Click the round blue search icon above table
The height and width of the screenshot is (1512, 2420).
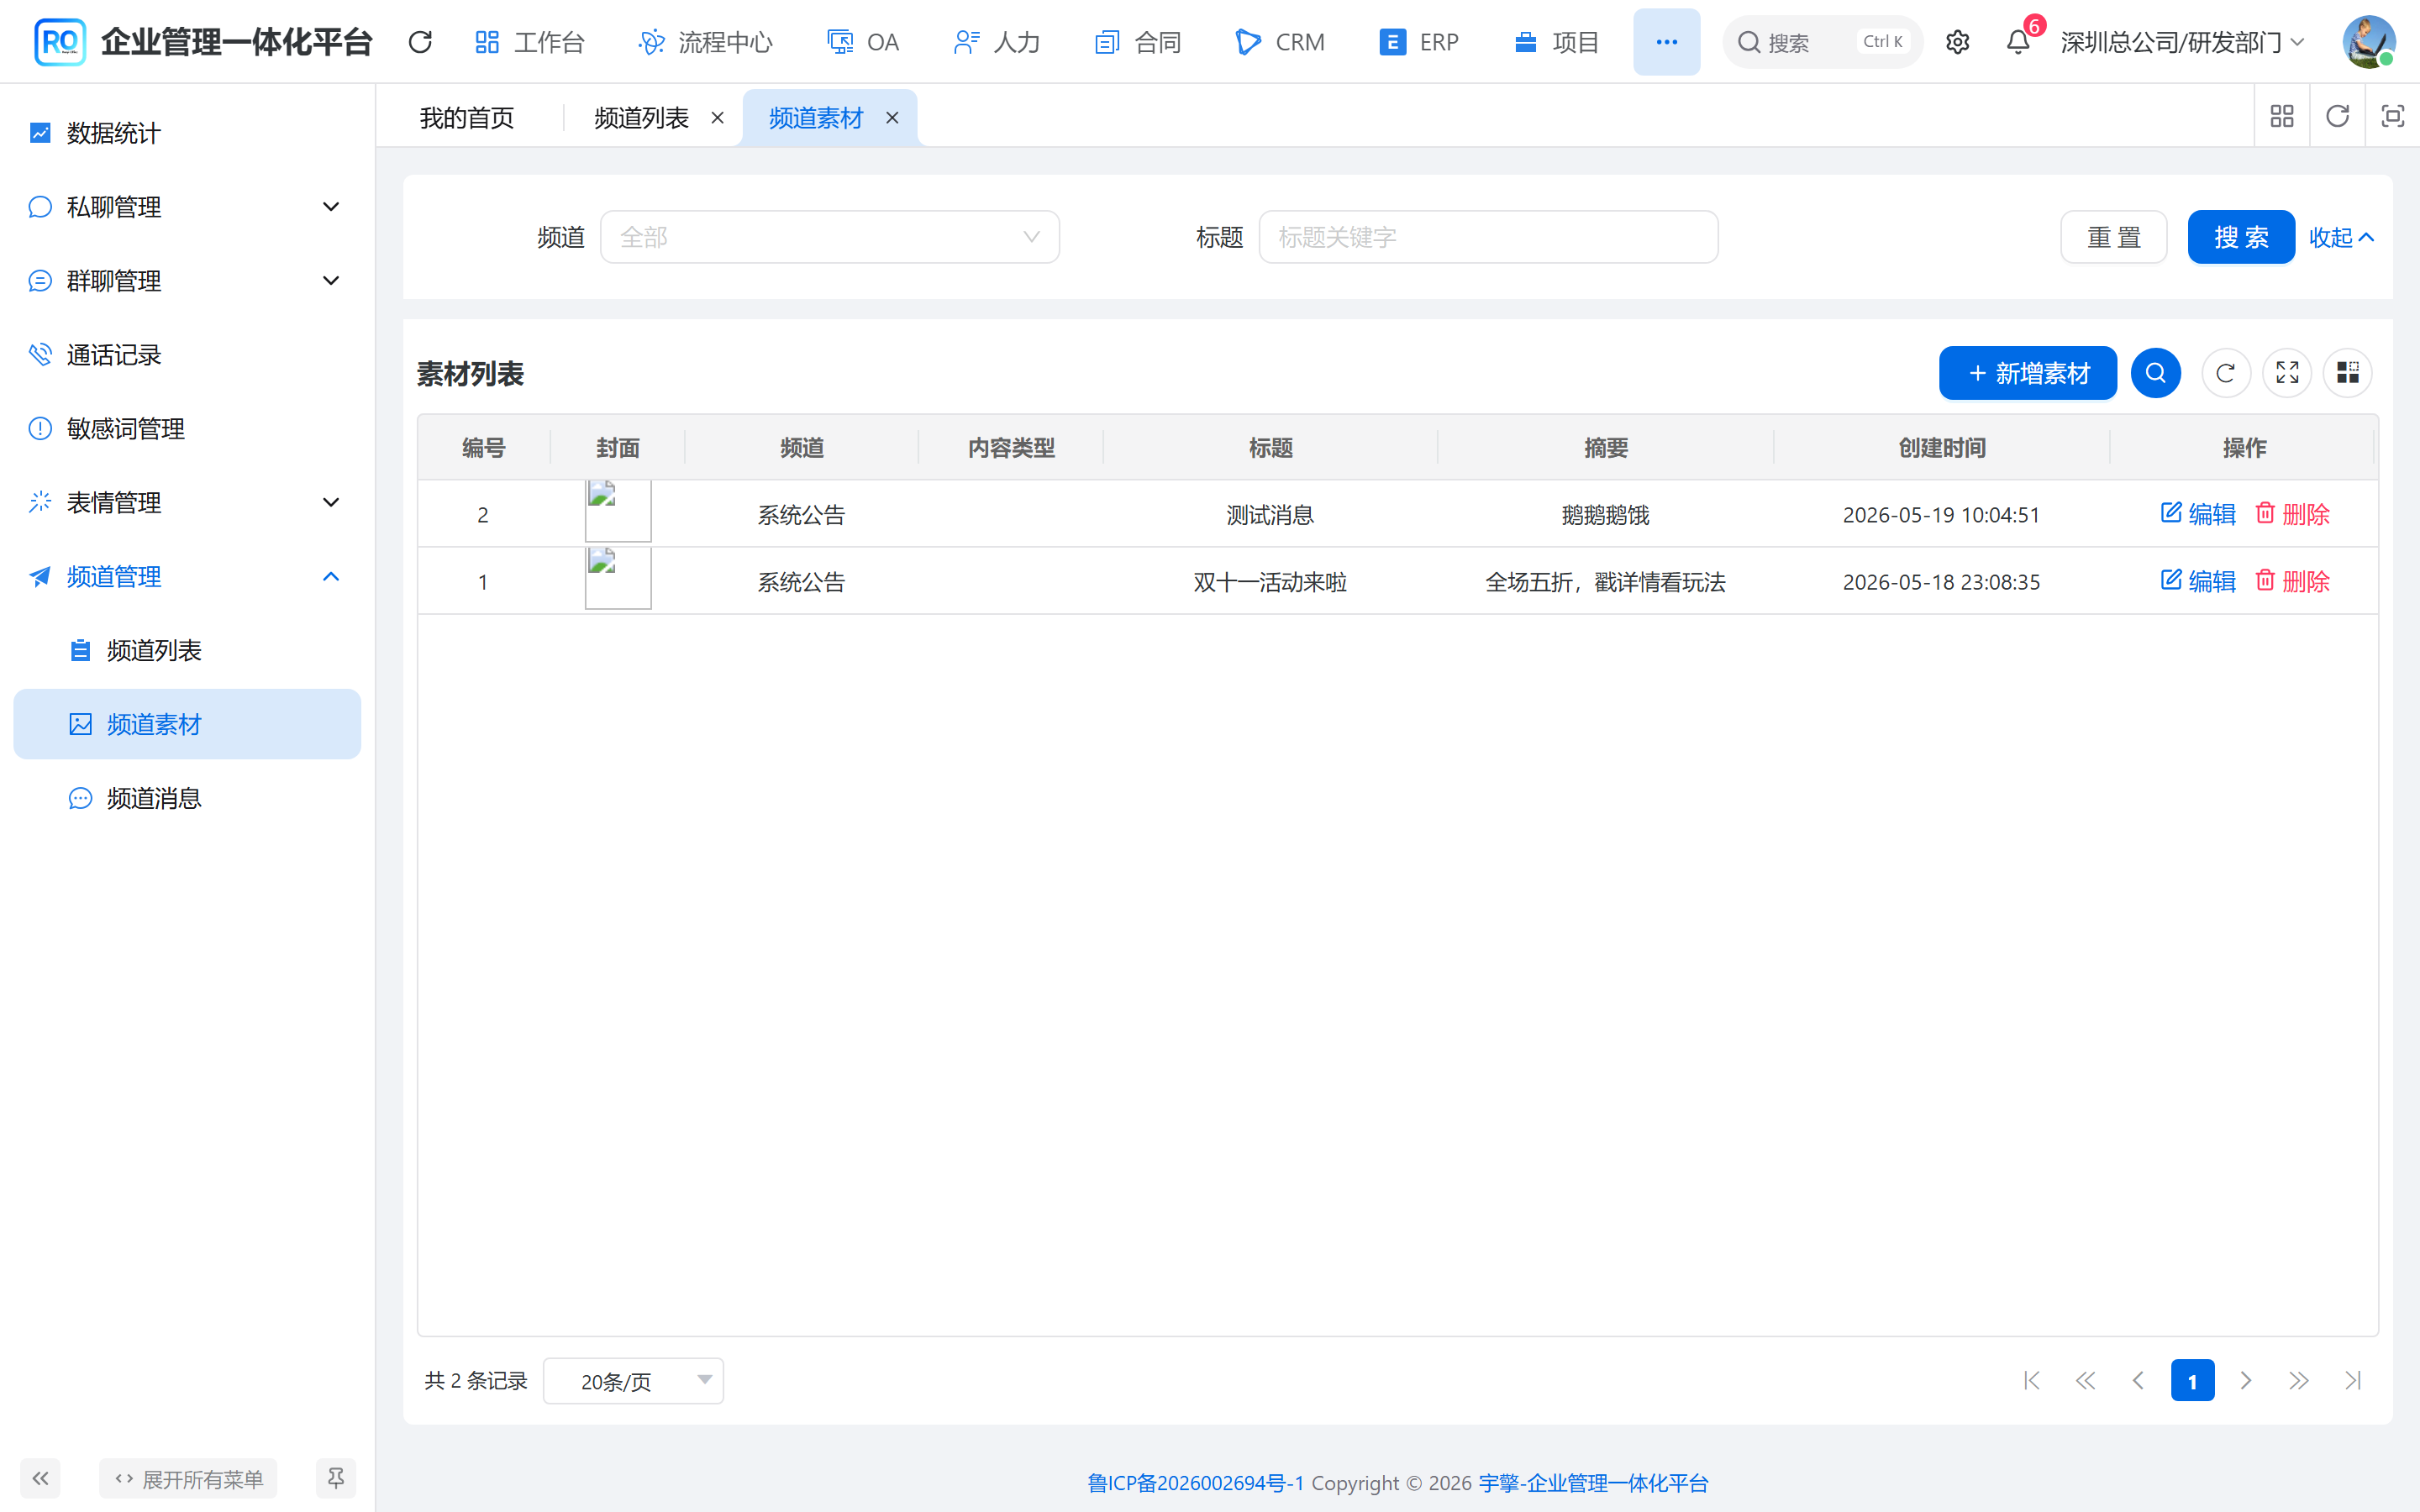(x=2156, y=373)
